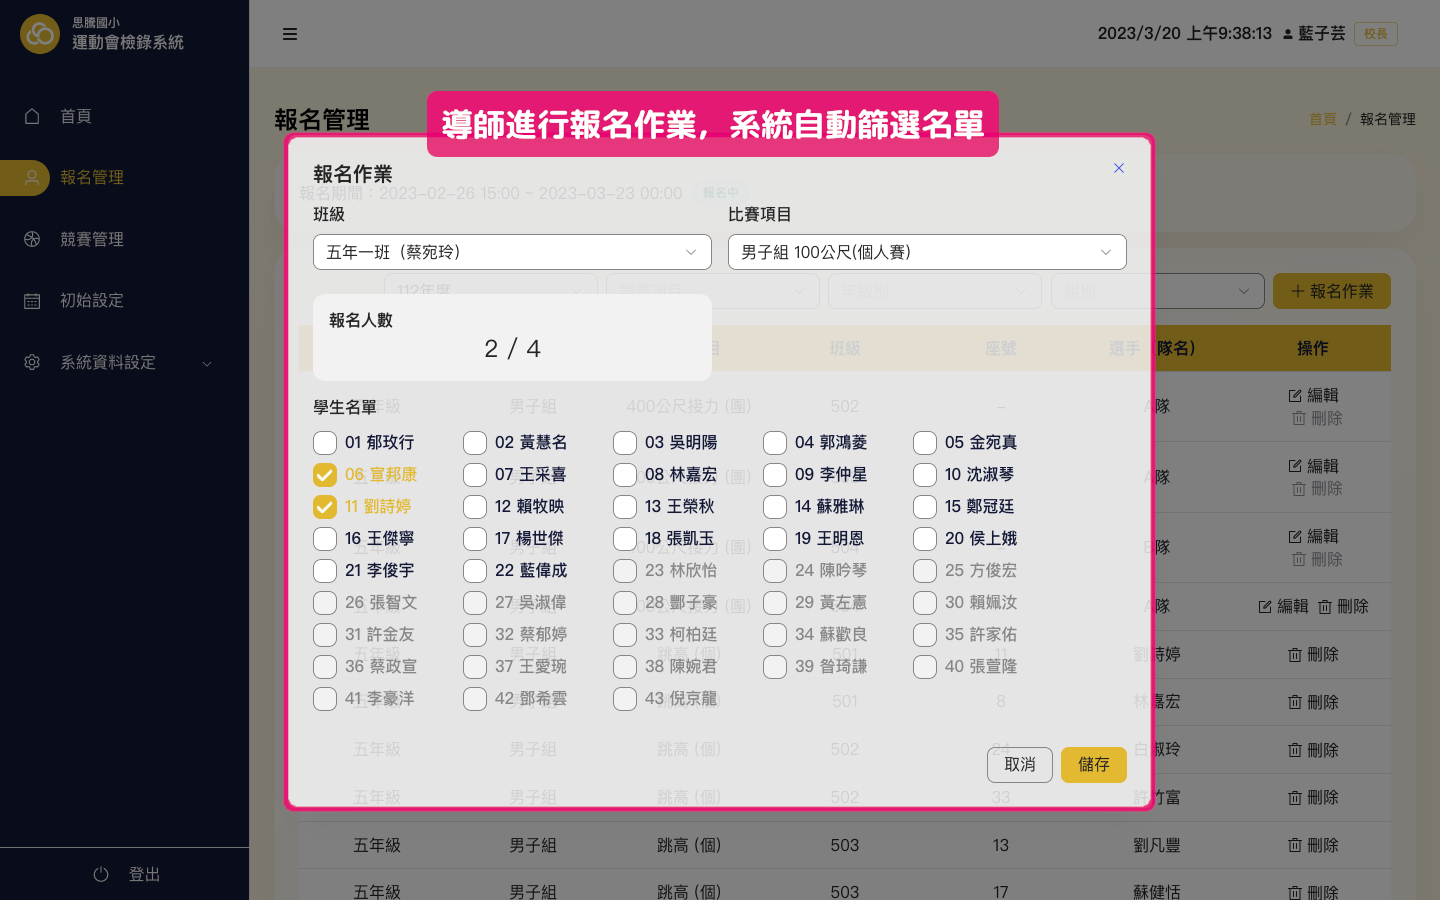Click the gear icon beside 系統資料設定
Image resolution: width=1440 pixels, height=900 pixels.
click(34, 362)
